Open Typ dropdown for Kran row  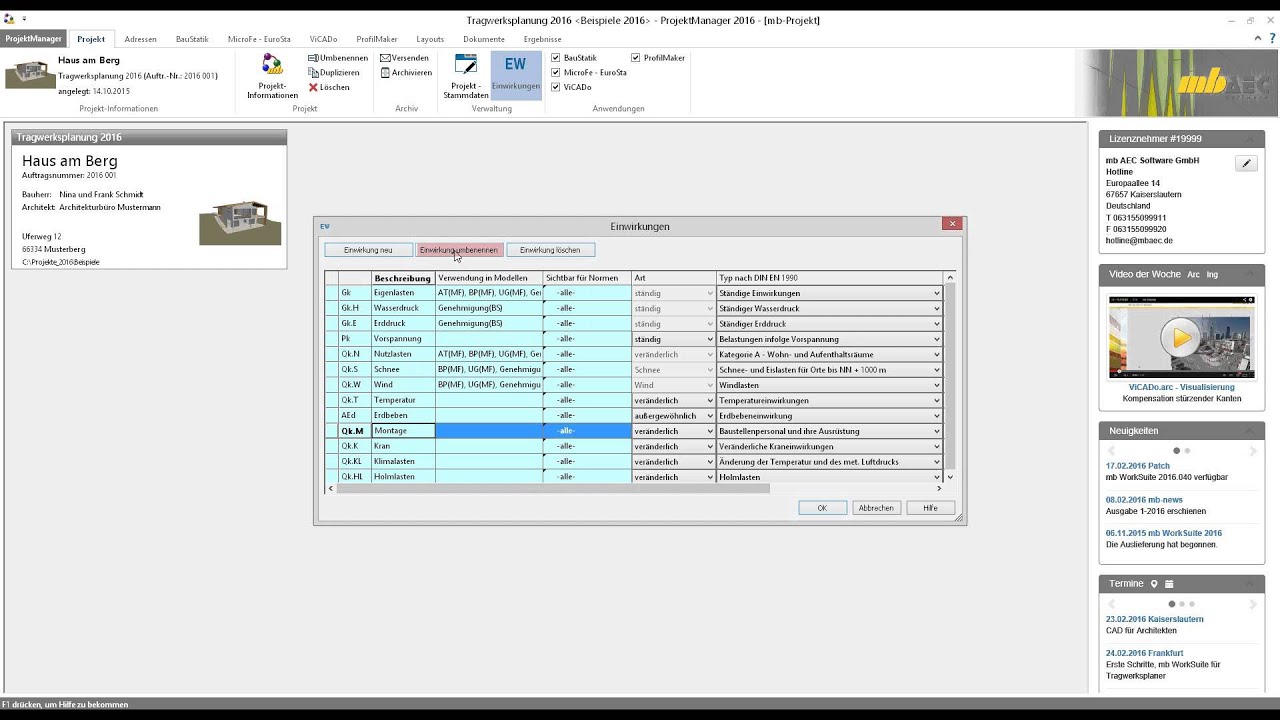click(937, 447)
